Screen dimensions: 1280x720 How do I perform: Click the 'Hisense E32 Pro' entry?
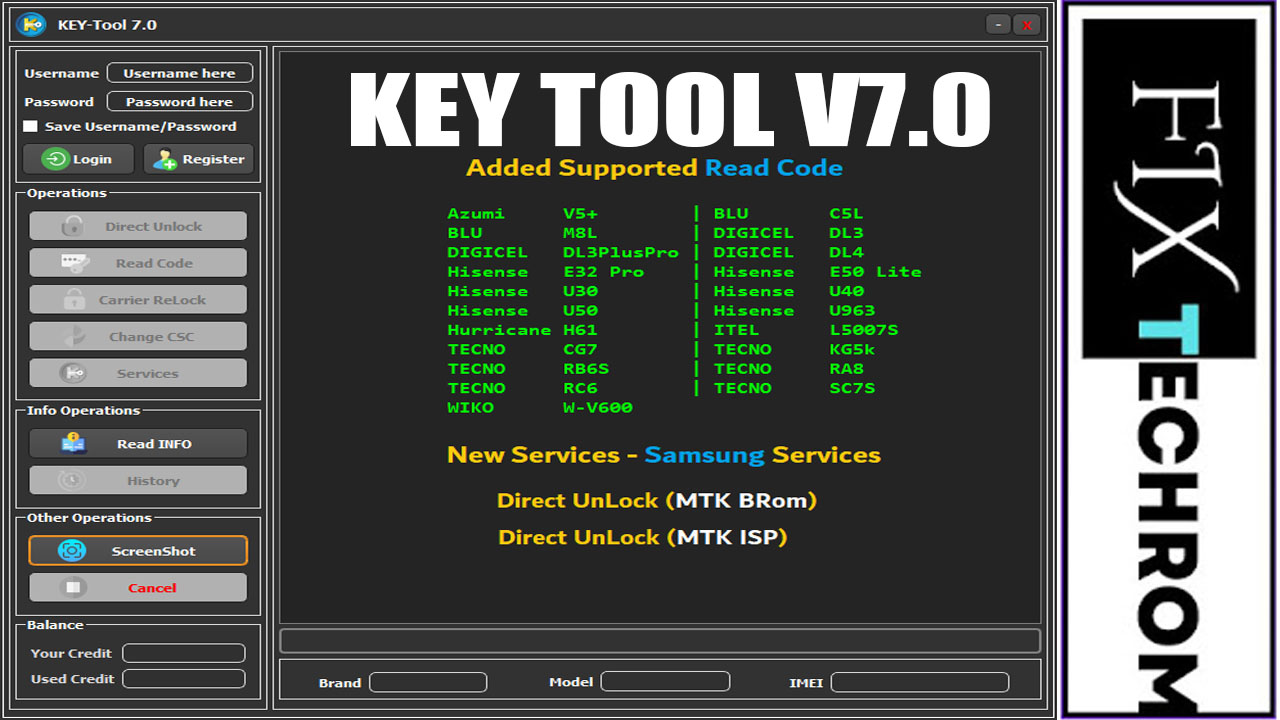click(546, 272)
